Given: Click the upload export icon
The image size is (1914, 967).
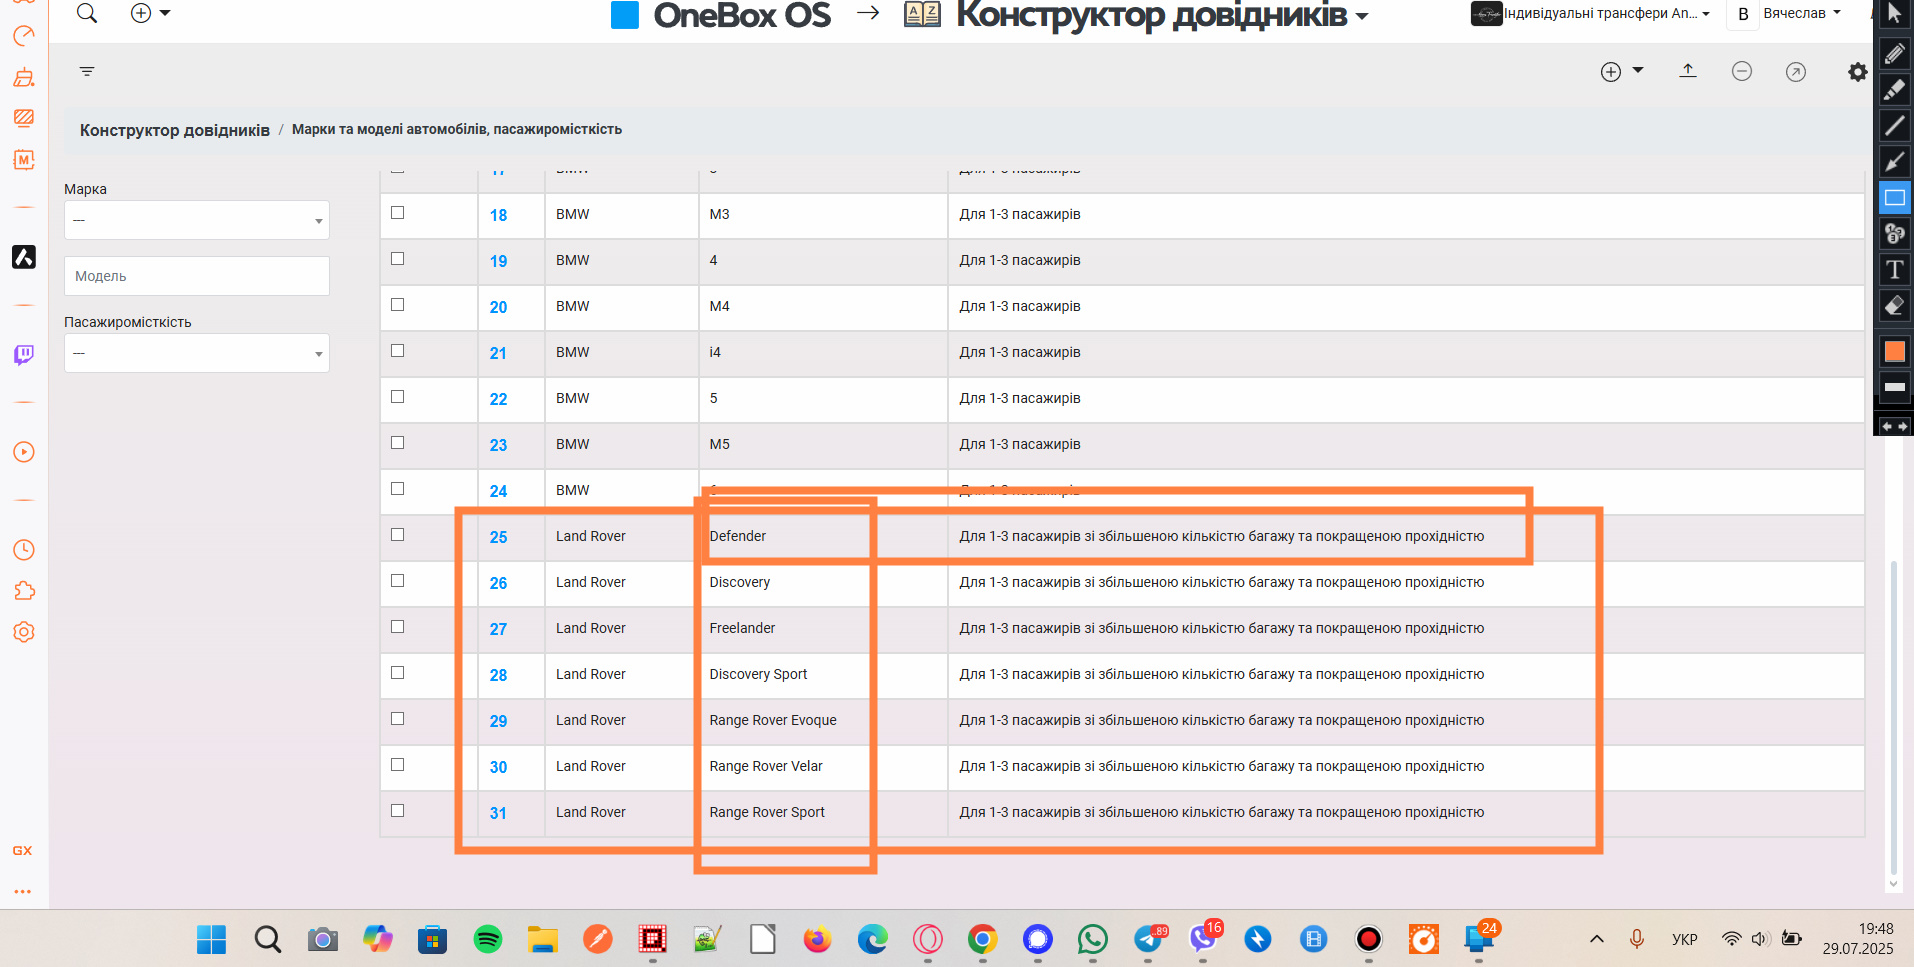Looking at the screenshot, I should click(x=1688, y=70).
